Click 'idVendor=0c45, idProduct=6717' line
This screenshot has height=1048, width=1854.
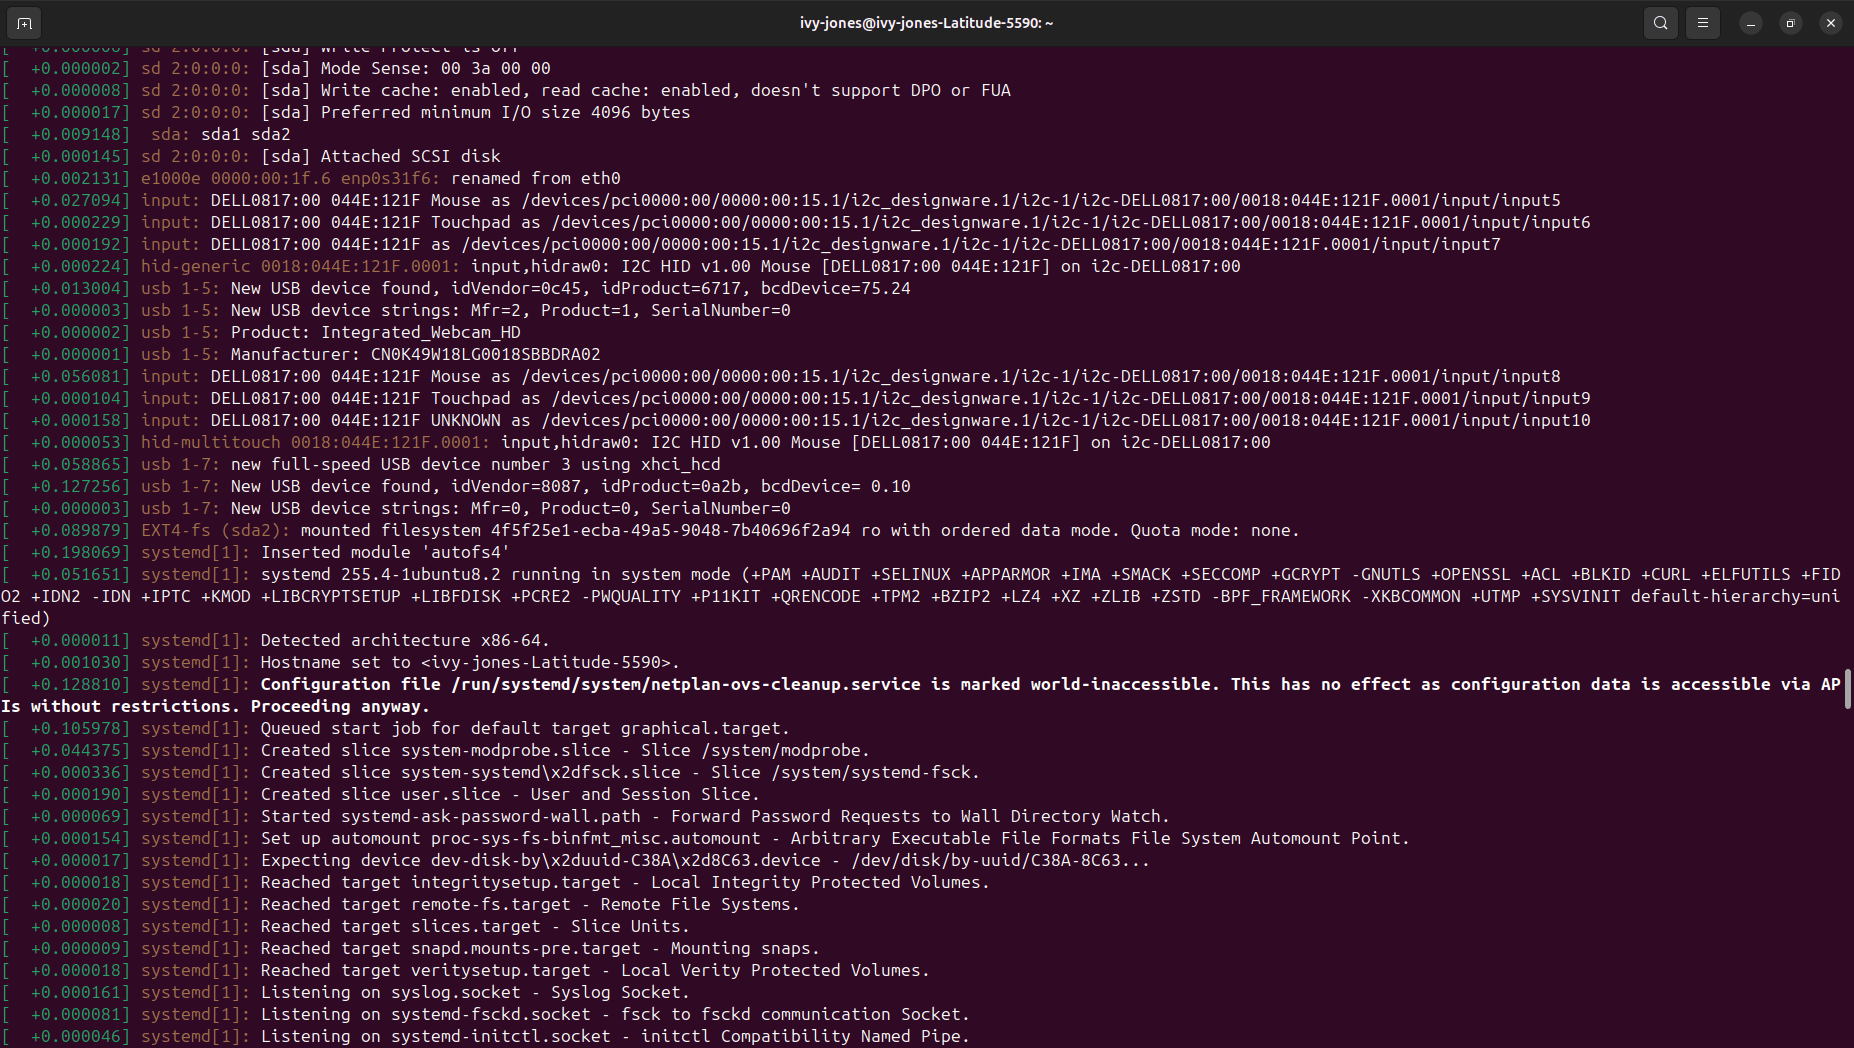[456, 288]
